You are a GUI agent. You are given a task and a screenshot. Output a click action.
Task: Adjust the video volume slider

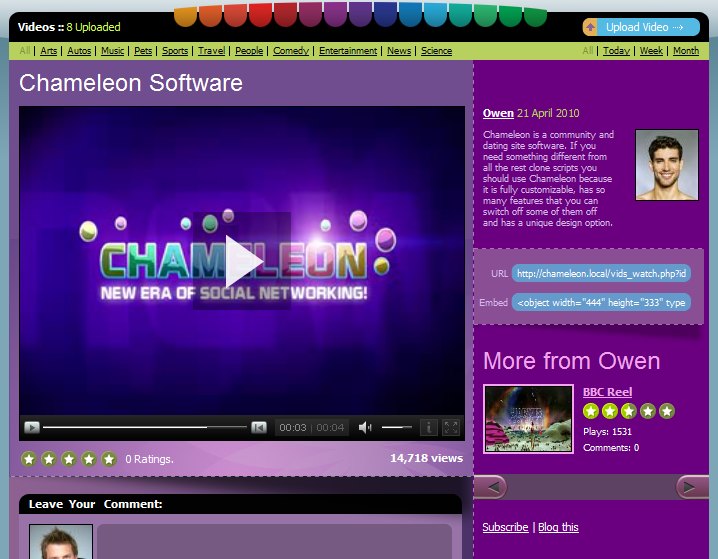pos(396,428)
